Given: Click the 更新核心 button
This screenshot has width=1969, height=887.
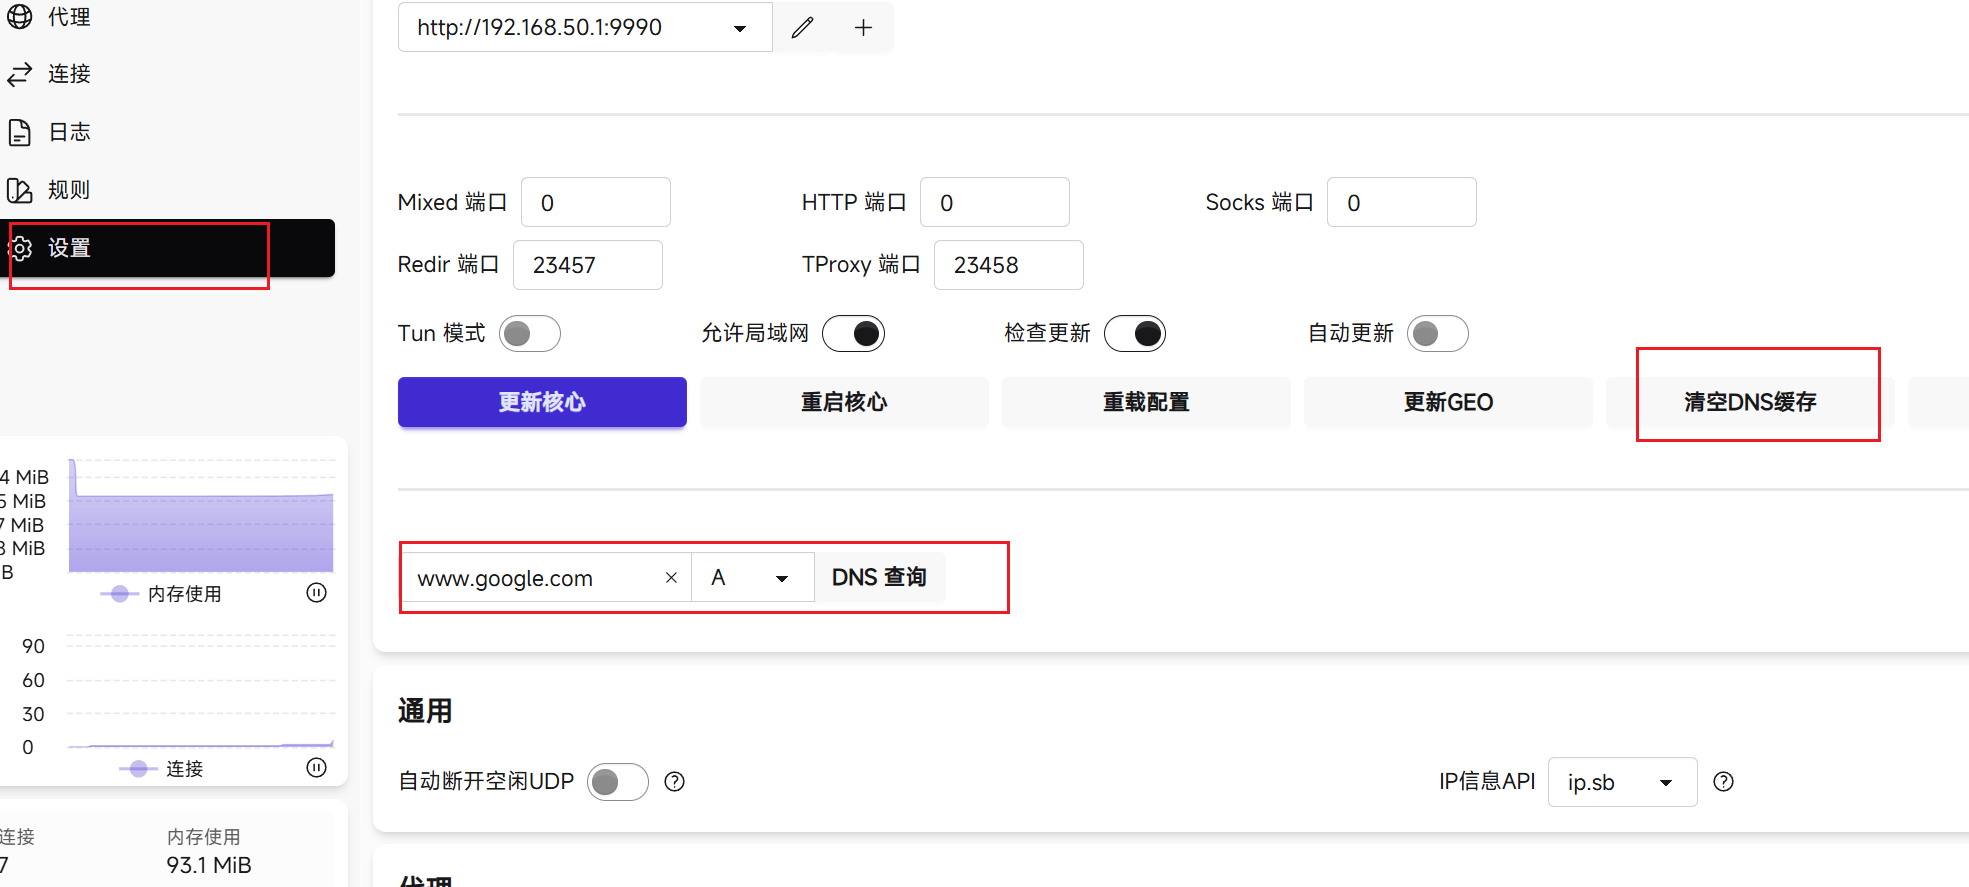Looking at the screenshot, I should (542, 402).
